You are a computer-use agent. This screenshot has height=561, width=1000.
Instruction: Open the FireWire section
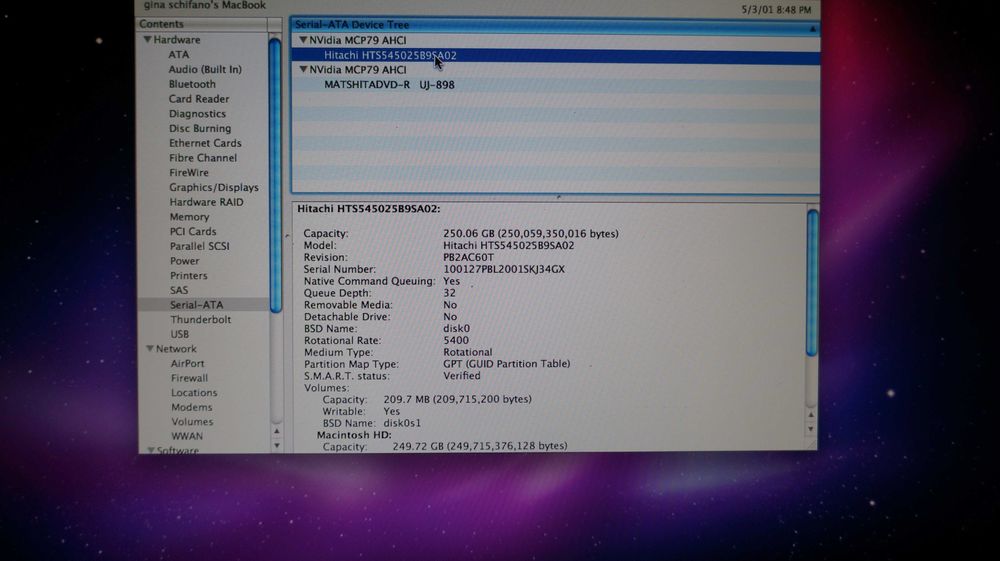(189, 172)
